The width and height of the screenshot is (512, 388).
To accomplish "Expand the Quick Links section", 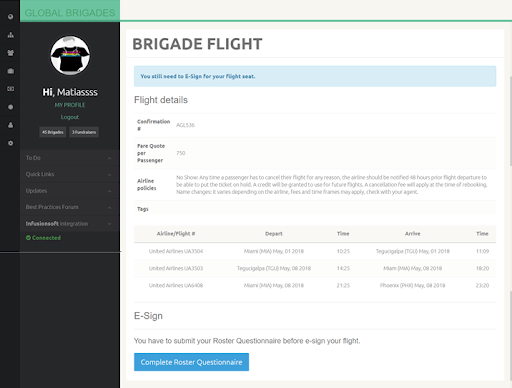I will click(70, 174).
